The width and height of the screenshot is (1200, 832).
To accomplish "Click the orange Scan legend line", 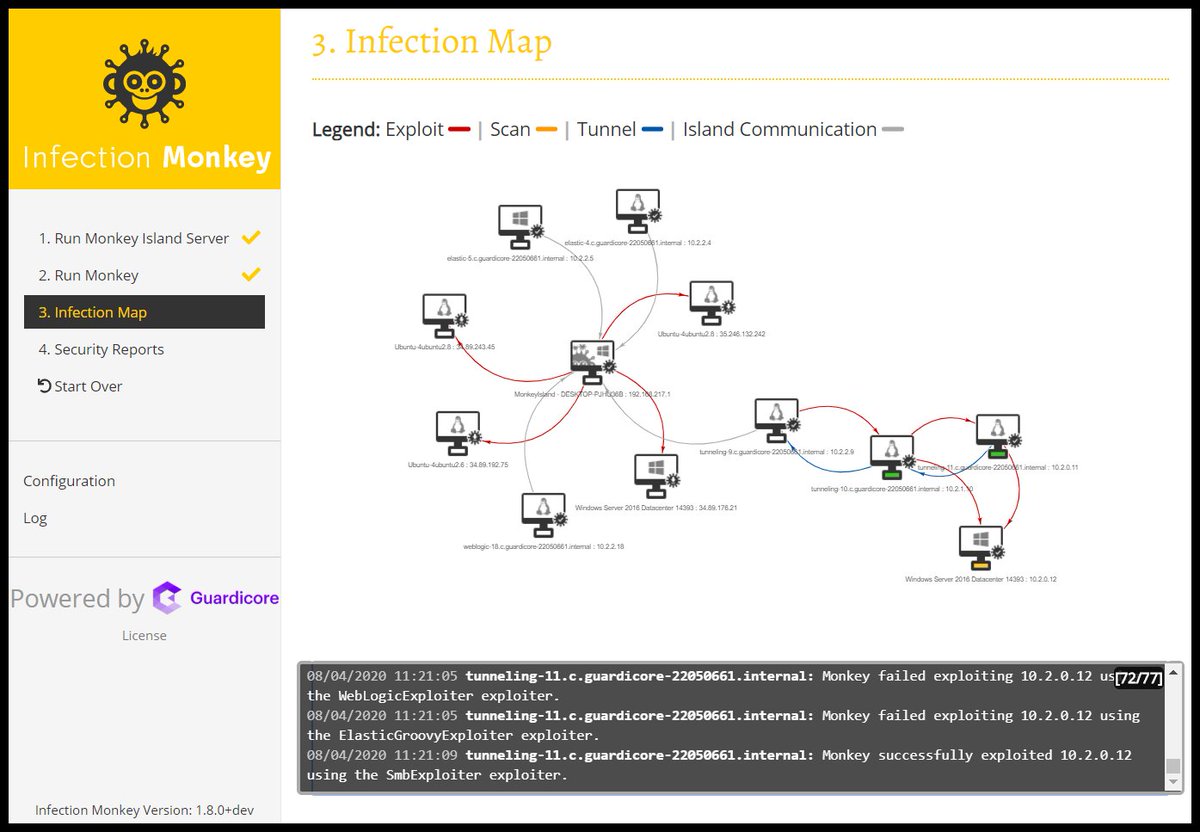I will 547,130.
